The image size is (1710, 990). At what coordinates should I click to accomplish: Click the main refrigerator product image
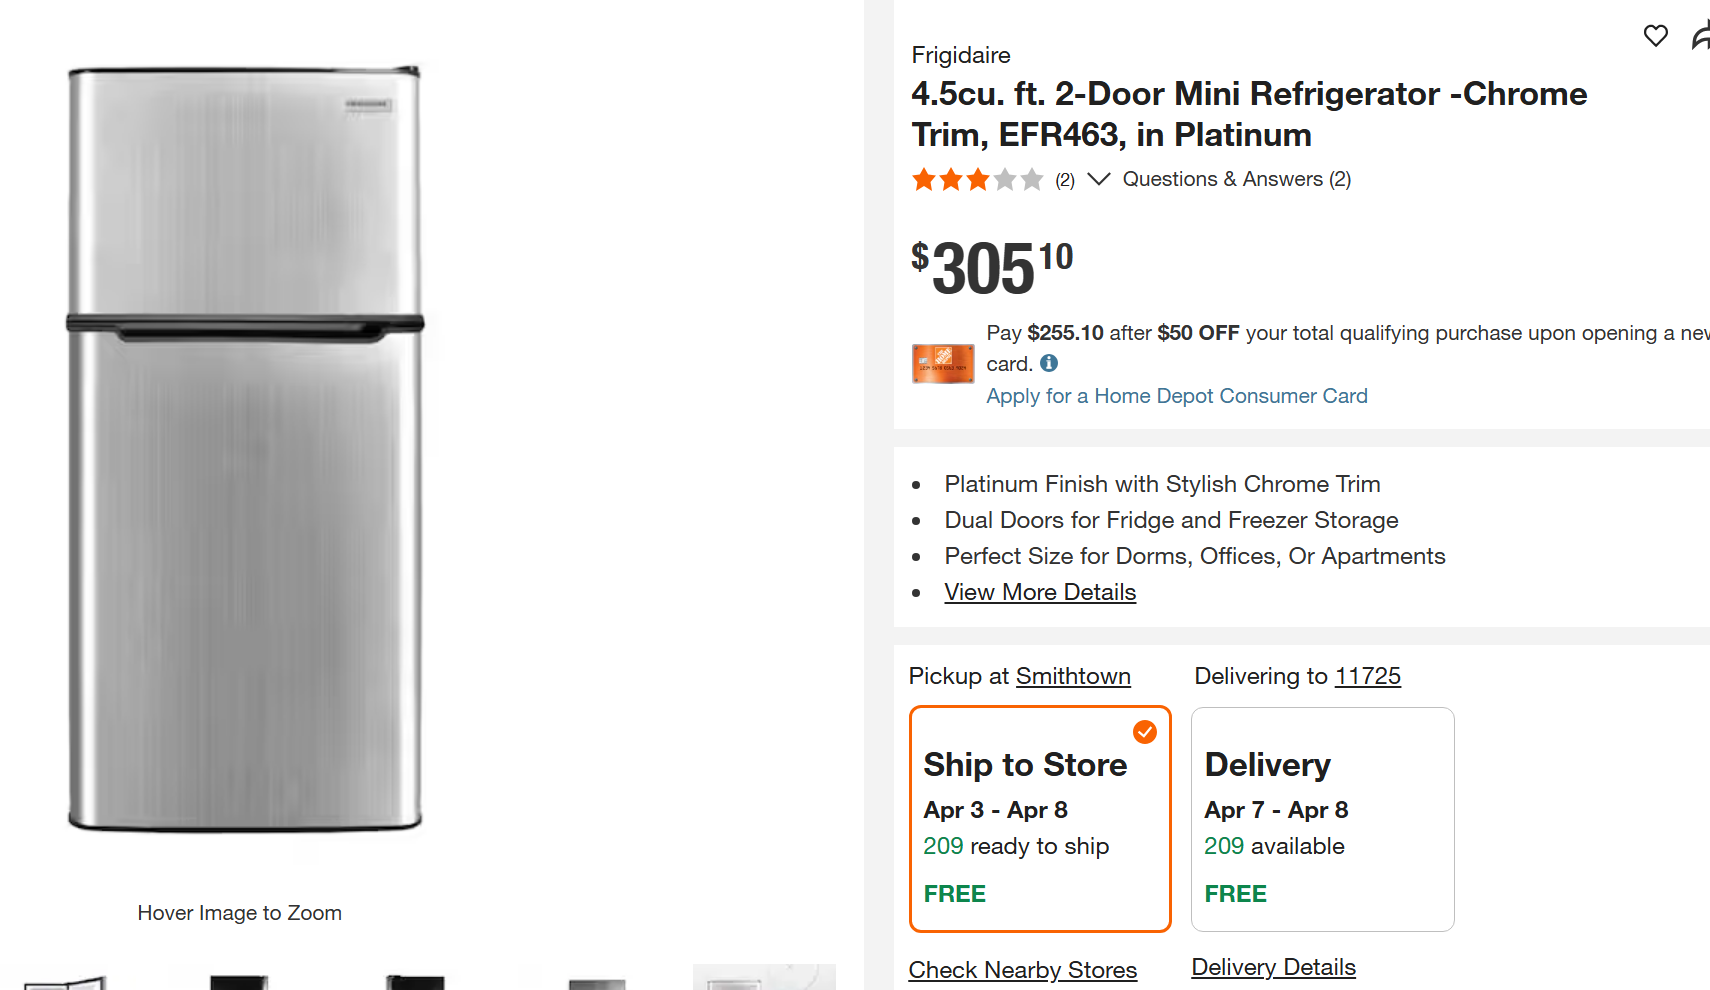[x=245, y=450]
